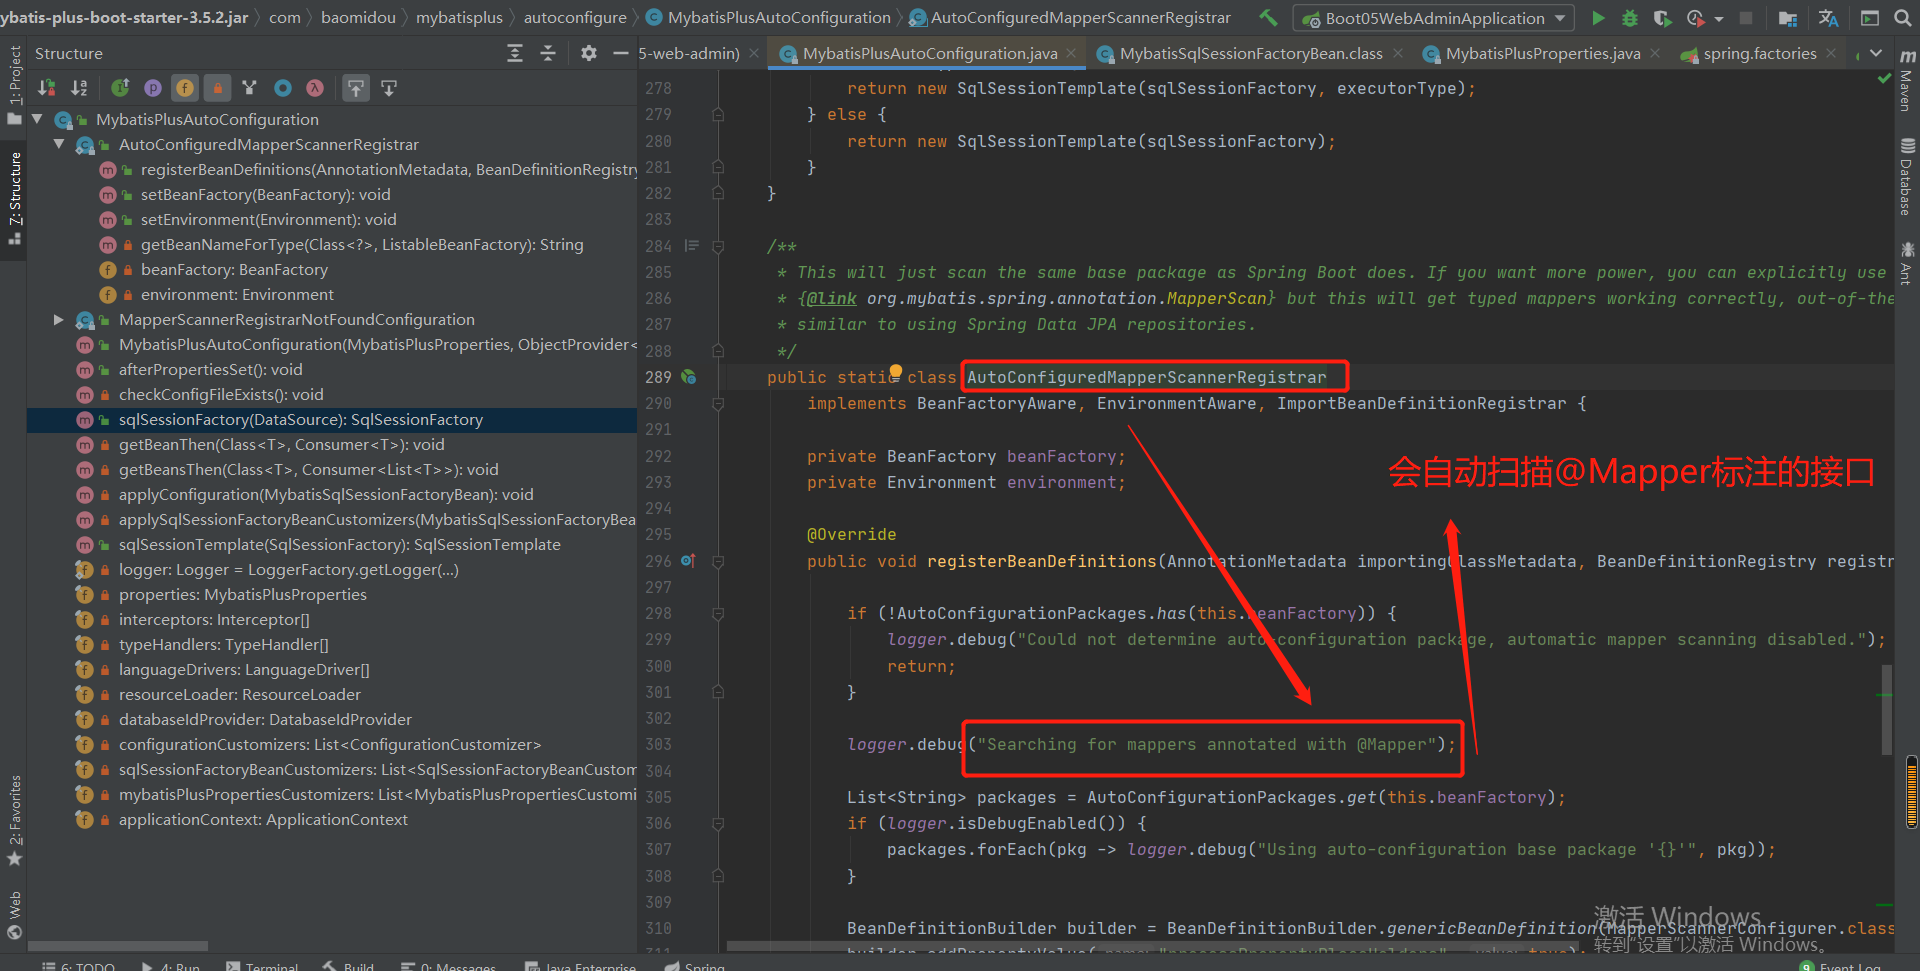Screen dimensions: 1920x971
Task: Open Structure panel settings gear
Action: (589, 53)
